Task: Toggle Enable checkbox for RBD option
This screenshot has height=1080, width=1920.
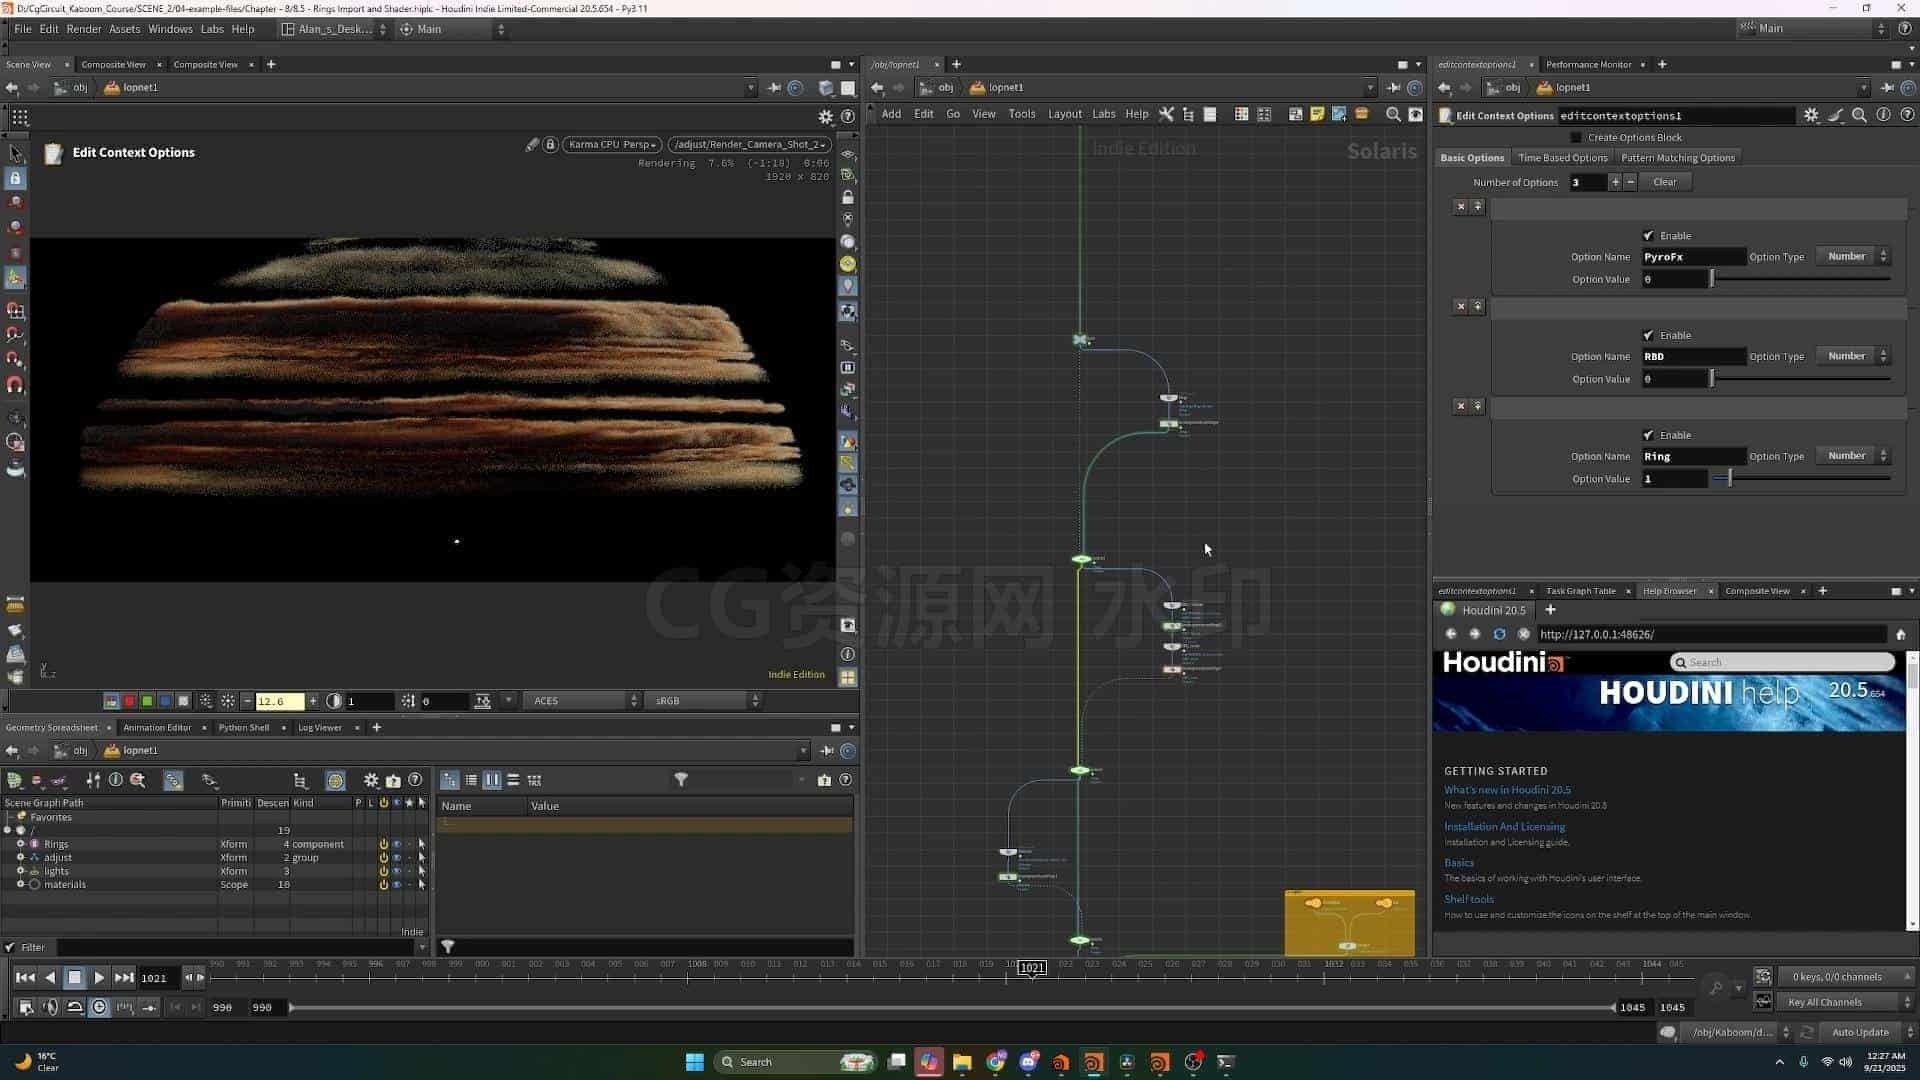Action: [1648, 335]
